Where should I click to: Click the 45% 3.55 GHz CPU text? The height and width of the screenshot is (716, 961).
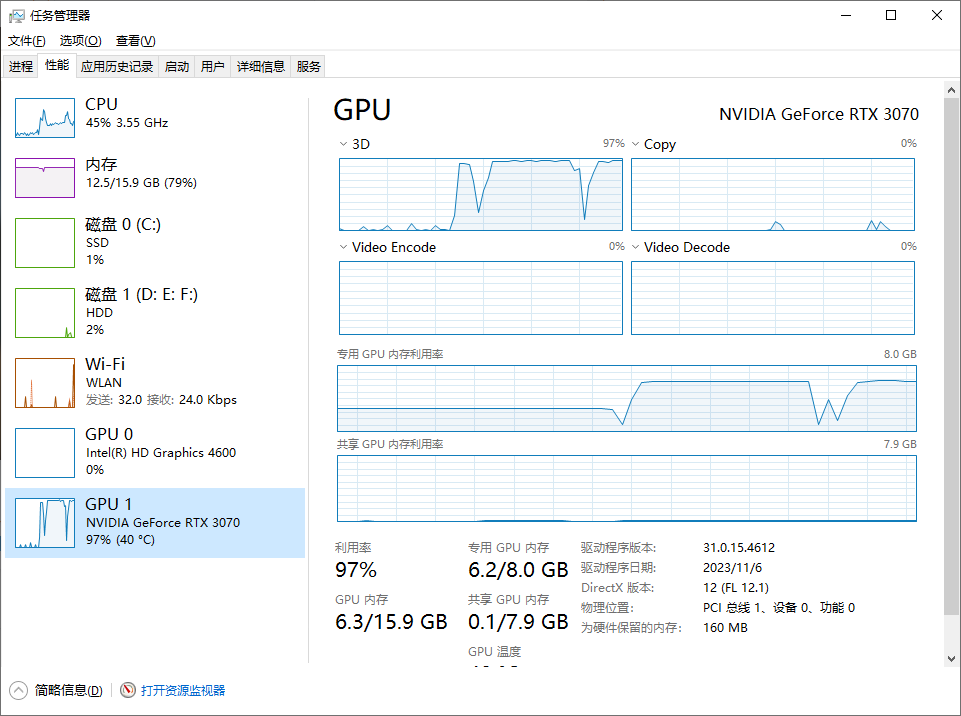[x=127, y=123]
